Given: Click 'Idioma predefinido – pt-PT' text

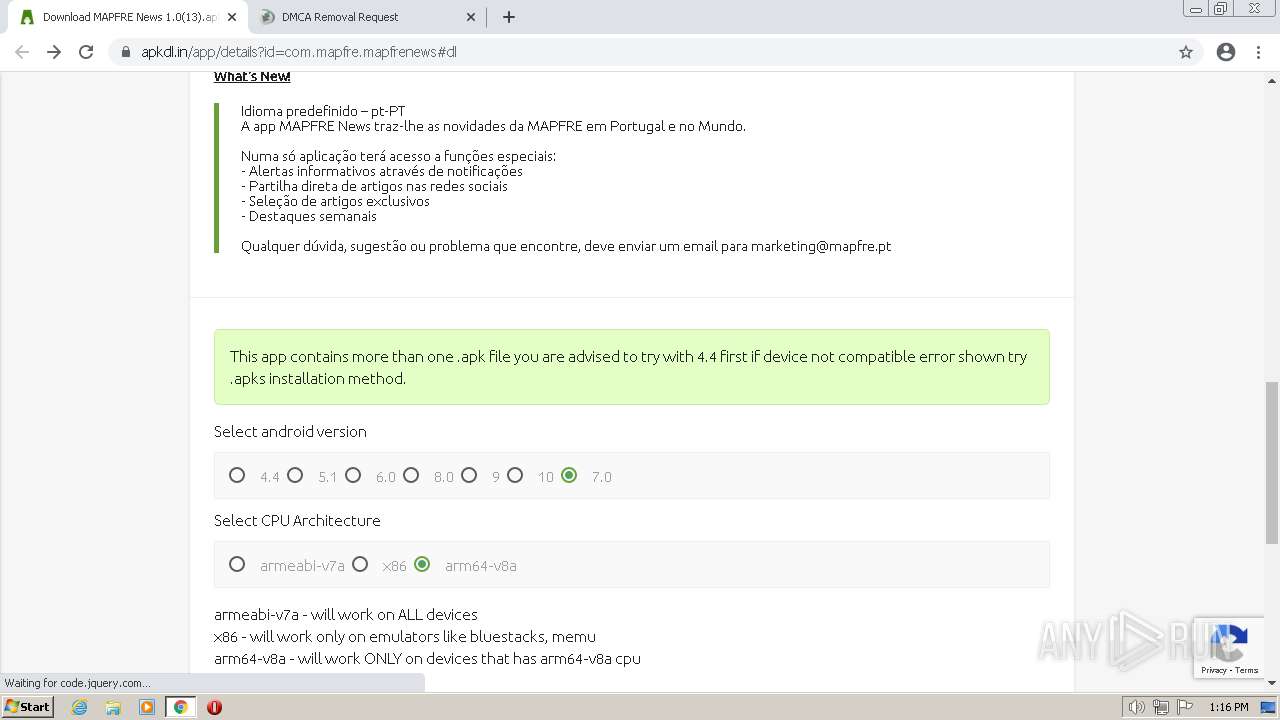Looking at the screenshot, I should pos(323,111).
